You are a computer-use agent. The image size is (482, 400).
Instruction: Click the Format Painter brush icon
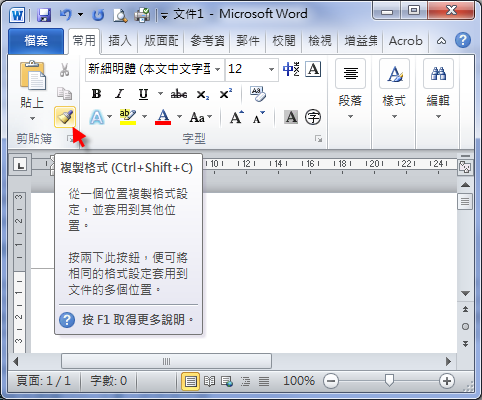65,117
